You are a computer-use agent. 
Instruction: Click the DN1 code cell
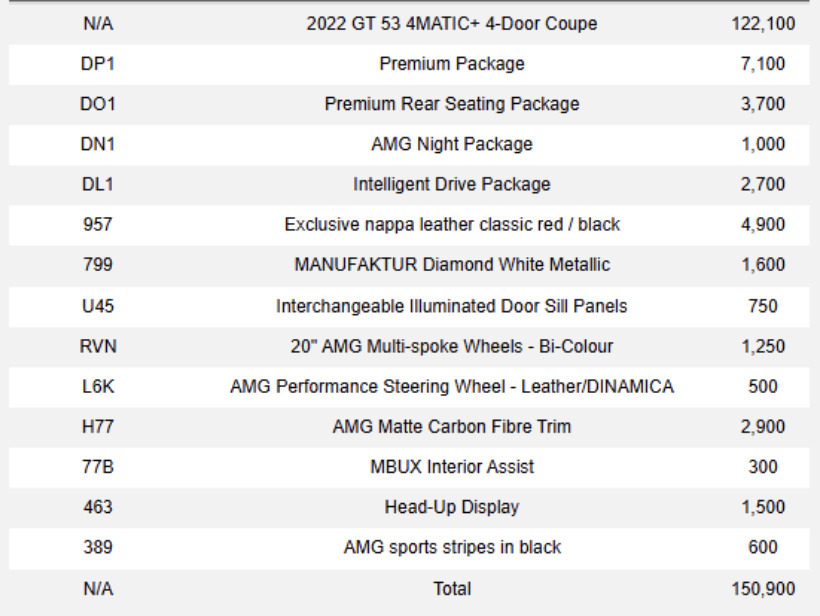pyautogui.click(x=98, y=144)
